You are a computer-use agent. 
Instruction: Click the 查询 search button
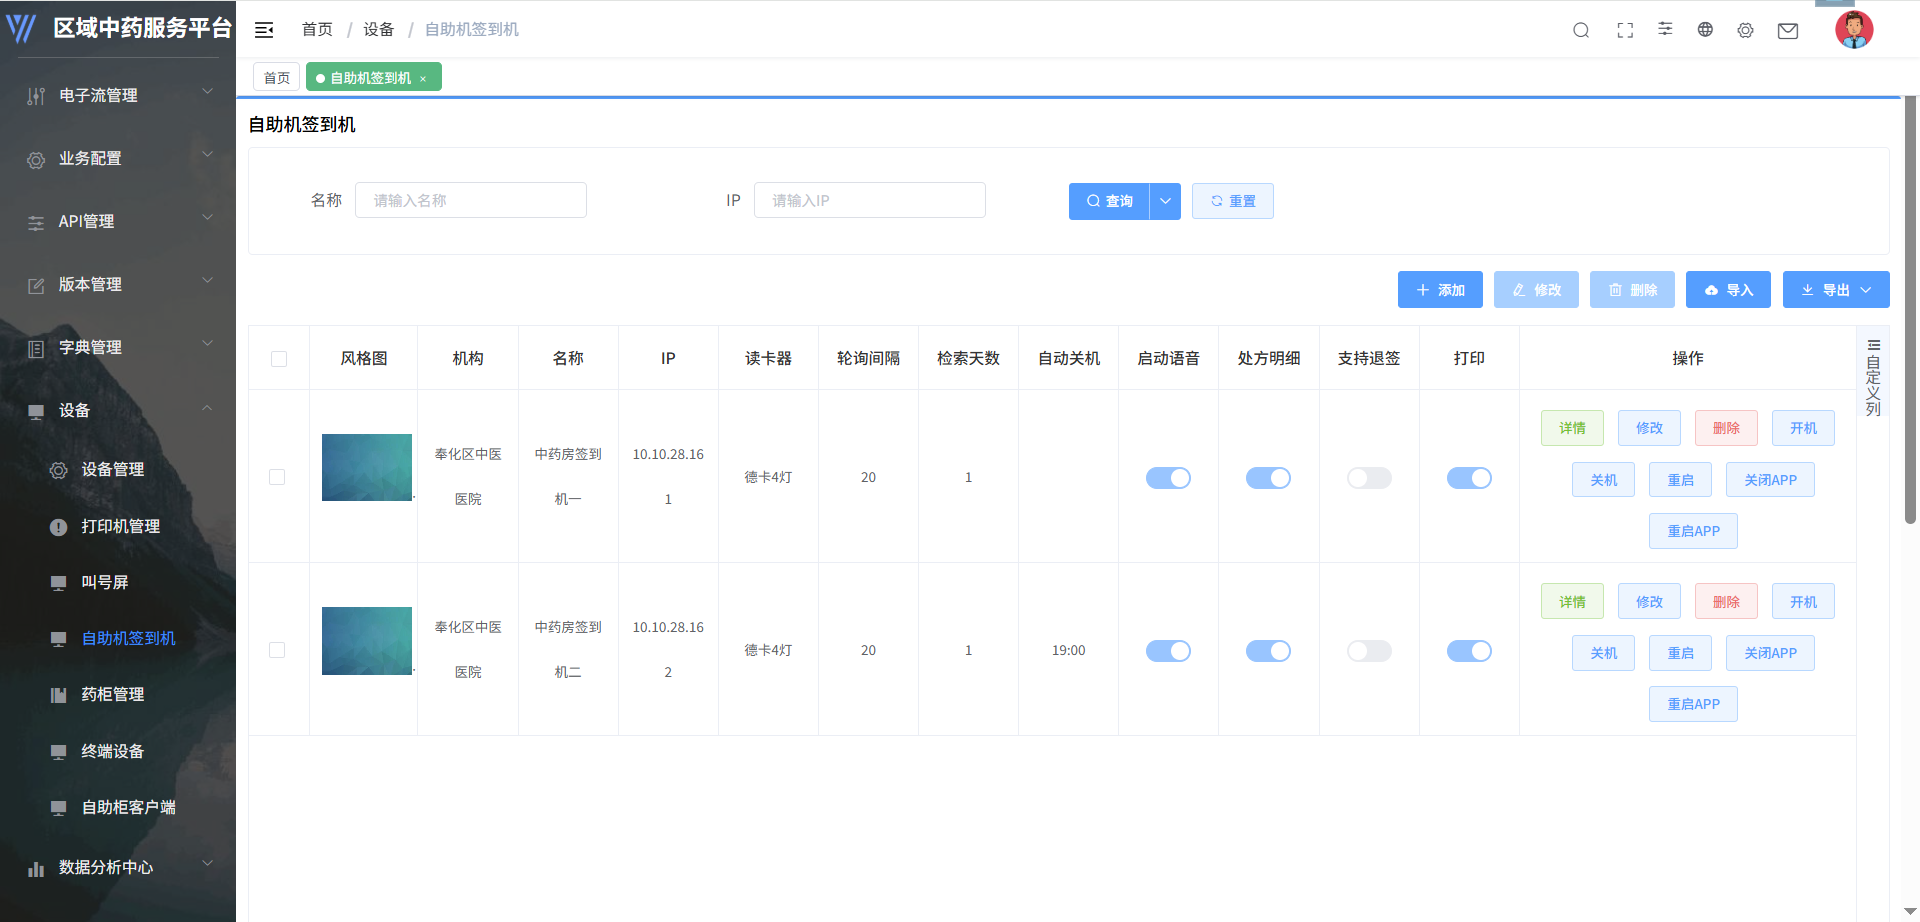coord(1109,201)
